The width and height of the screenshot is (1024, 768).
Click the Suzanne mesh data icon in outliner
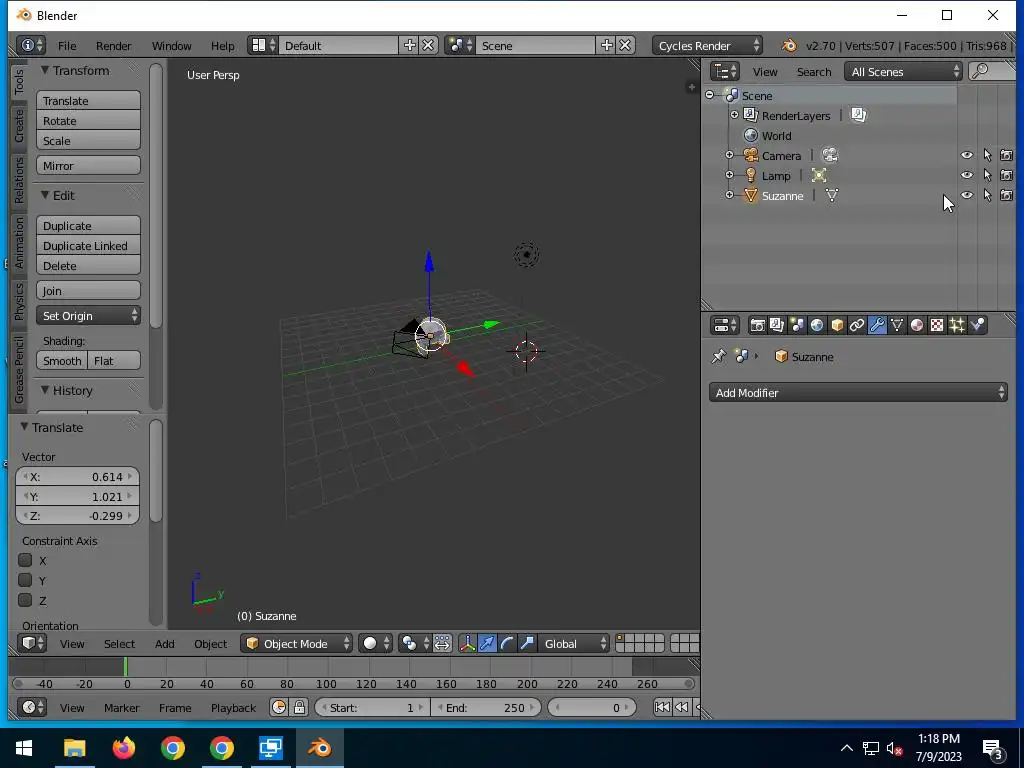pos(831,195)
